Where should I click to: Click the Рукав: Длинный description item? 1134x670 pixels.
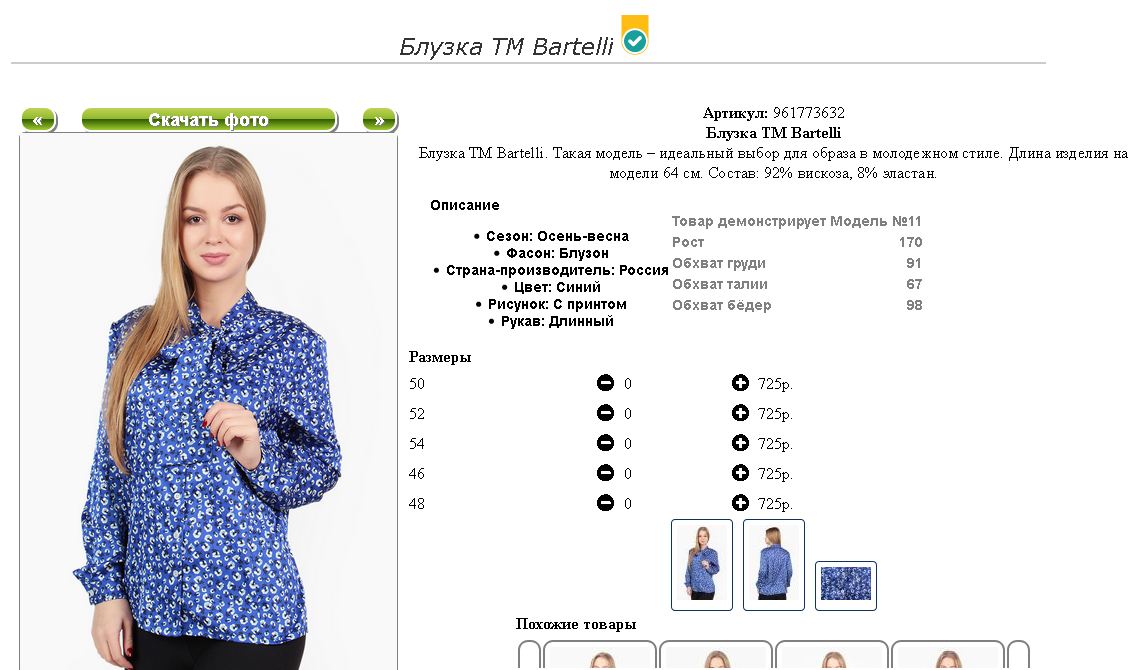[x=557, y=321]
